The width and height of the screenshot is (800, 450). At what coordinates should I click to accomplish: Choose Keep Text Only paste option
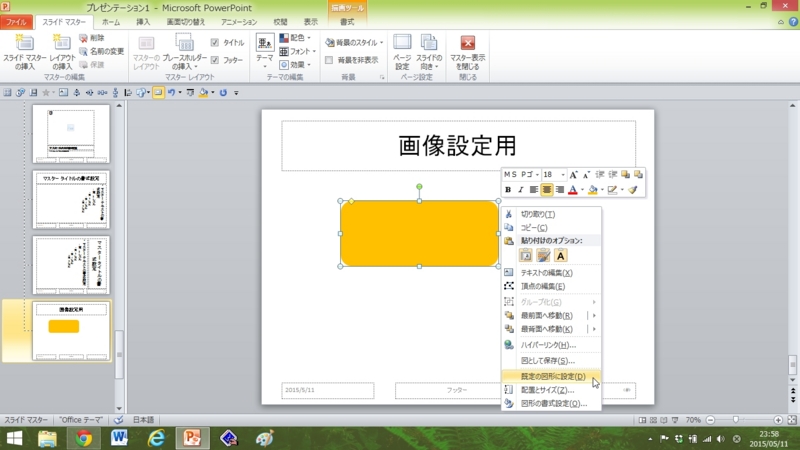coord(560,256)
